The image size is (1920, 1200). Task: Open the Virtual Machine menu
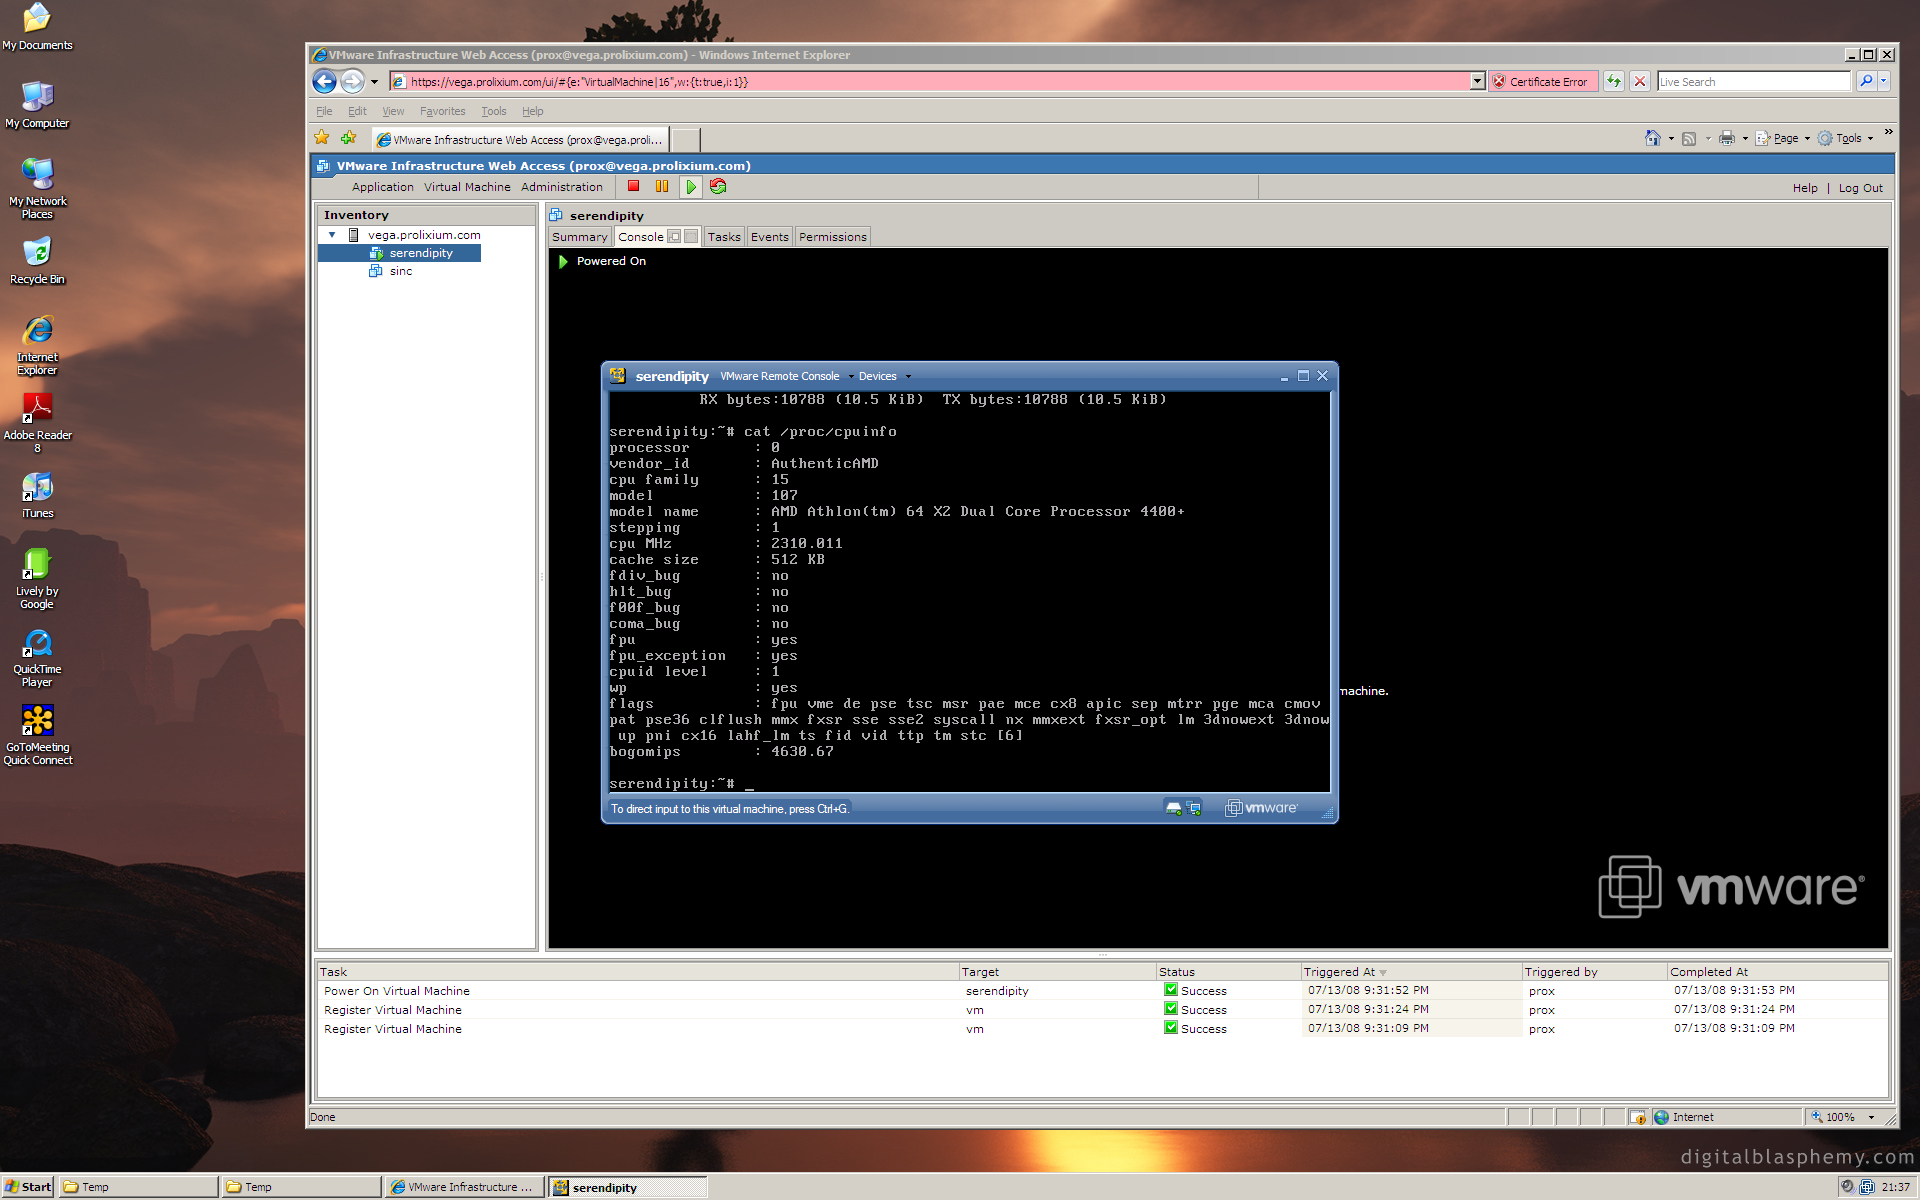click(x=467, y=187)
